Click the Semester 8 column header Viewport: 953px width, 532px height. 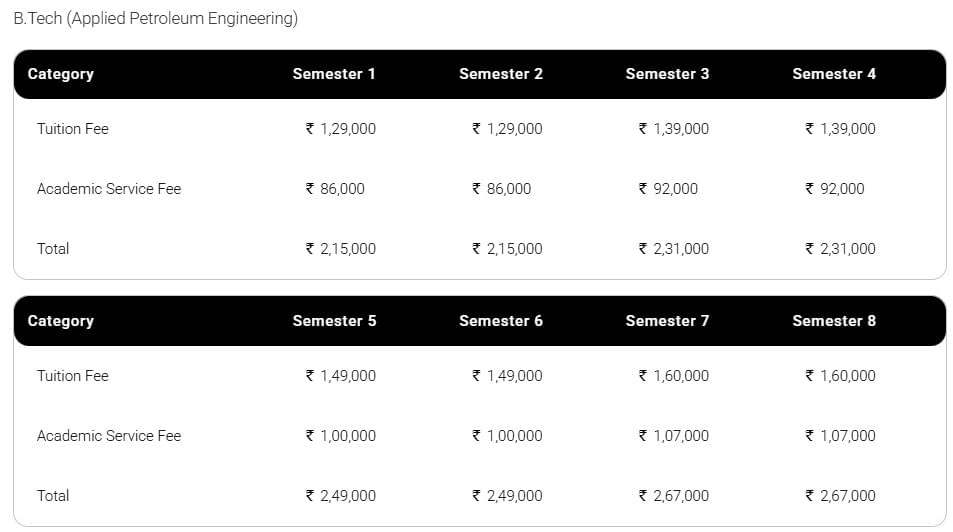coord(834,321)
